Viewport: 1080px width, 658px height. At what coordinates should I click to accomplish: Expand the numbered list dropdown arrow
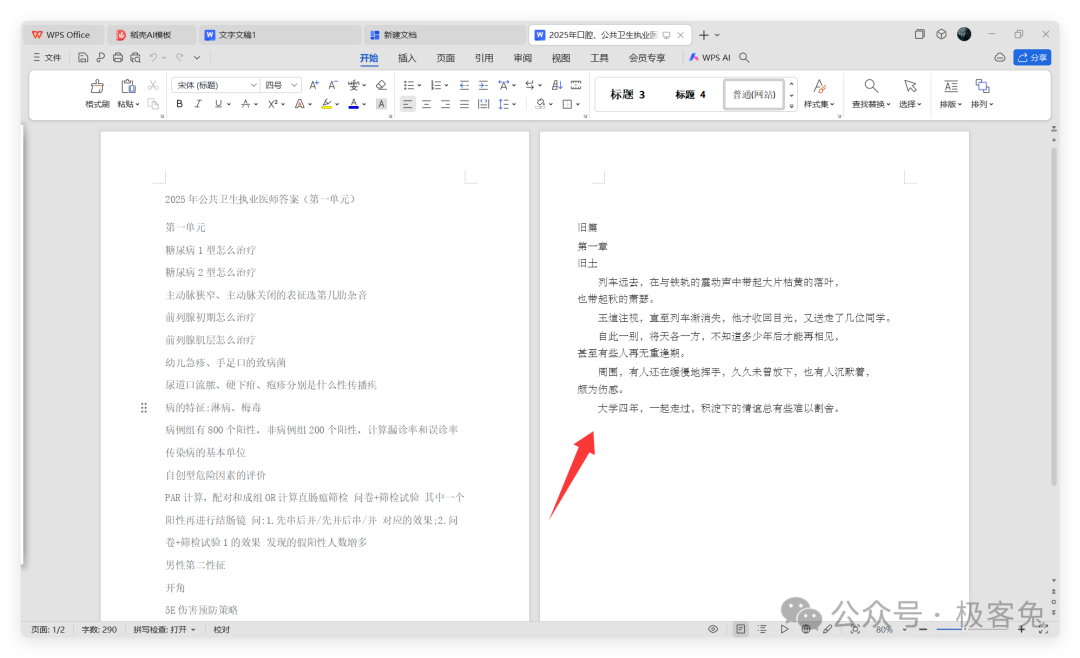pos(446,85)
